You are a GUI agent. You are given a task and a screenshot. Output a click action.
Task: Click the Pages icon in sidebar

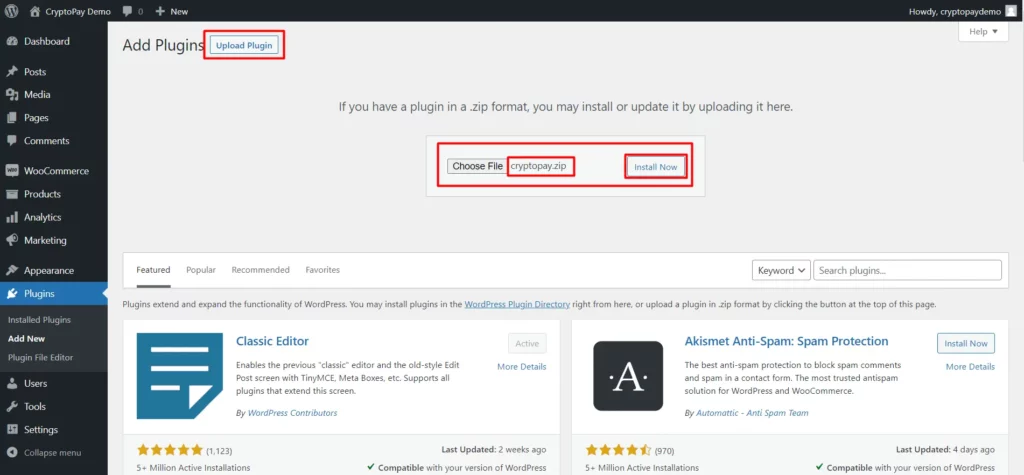click(x=12, y=118)
